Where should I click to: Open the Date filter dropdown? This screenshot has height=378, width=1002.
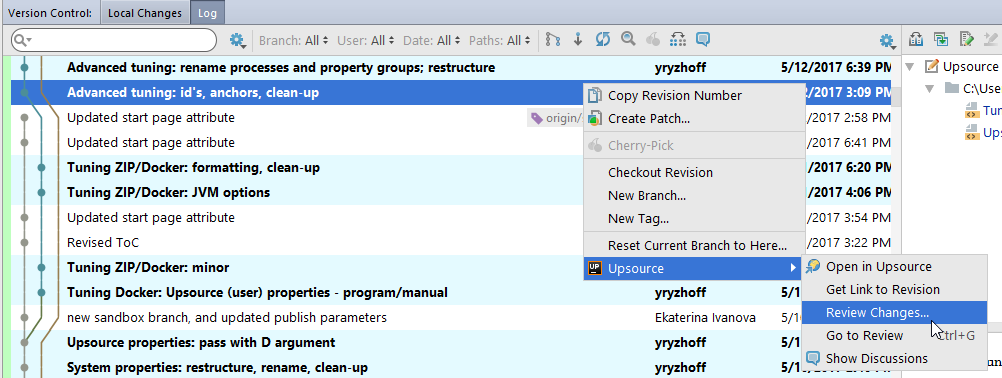(431, 41)
